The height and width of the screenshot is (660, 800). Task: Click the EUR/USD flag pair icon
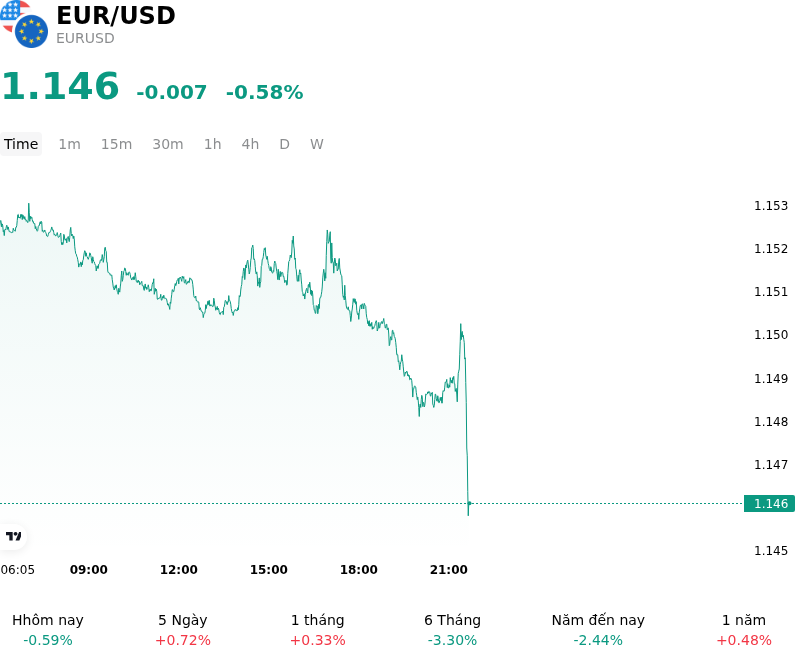(x=24, y=24)
